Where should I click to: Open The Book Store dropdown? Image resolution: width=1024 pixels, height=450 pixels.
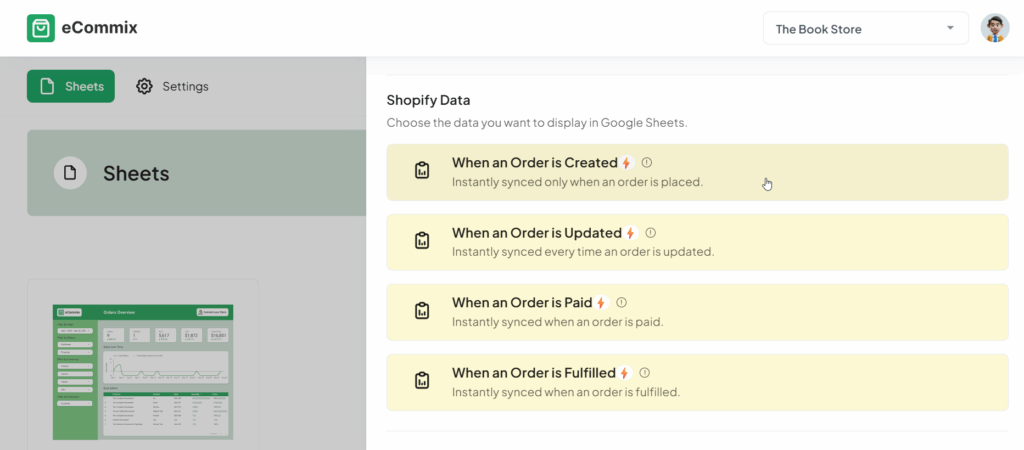tap(866, 29)
